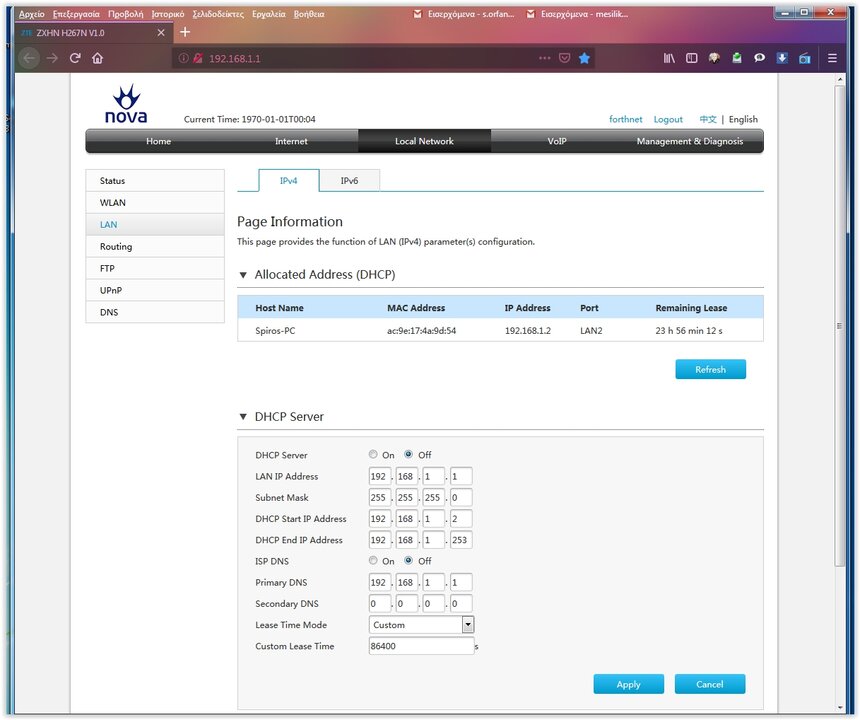Screen dimensions: 860x720
Task: Click the last octet of DHCP Start IP
Action: (461, 518)
